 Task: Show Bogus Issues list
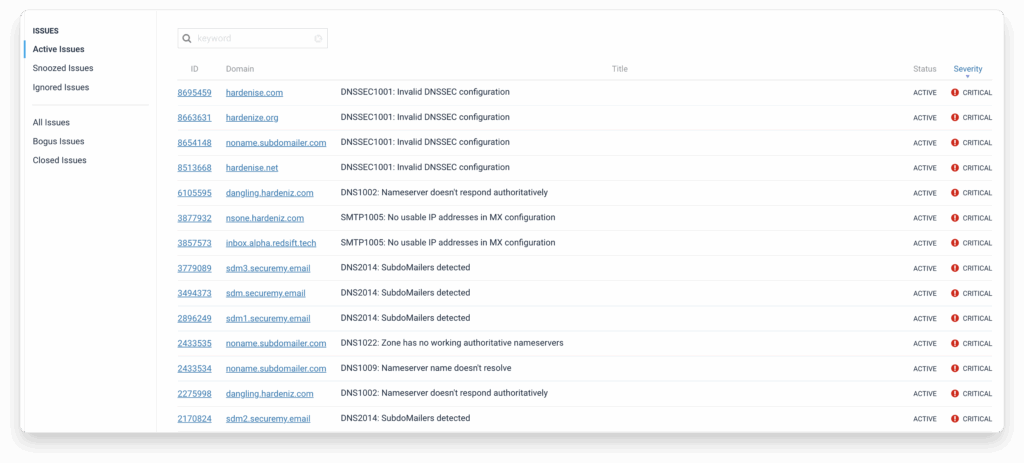(x=58, y=141)
